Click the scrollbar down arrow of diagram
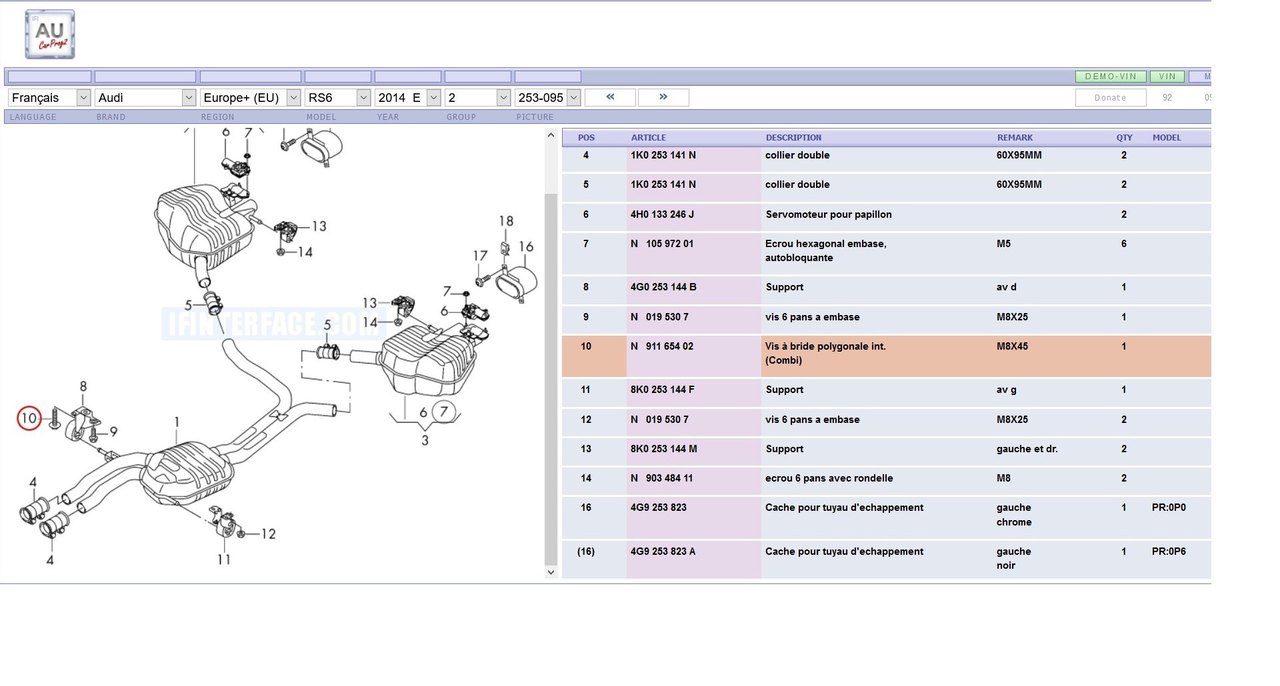The height and width of the screenshot is (686, 1280). pyautogui.click(x=550, y=572)
